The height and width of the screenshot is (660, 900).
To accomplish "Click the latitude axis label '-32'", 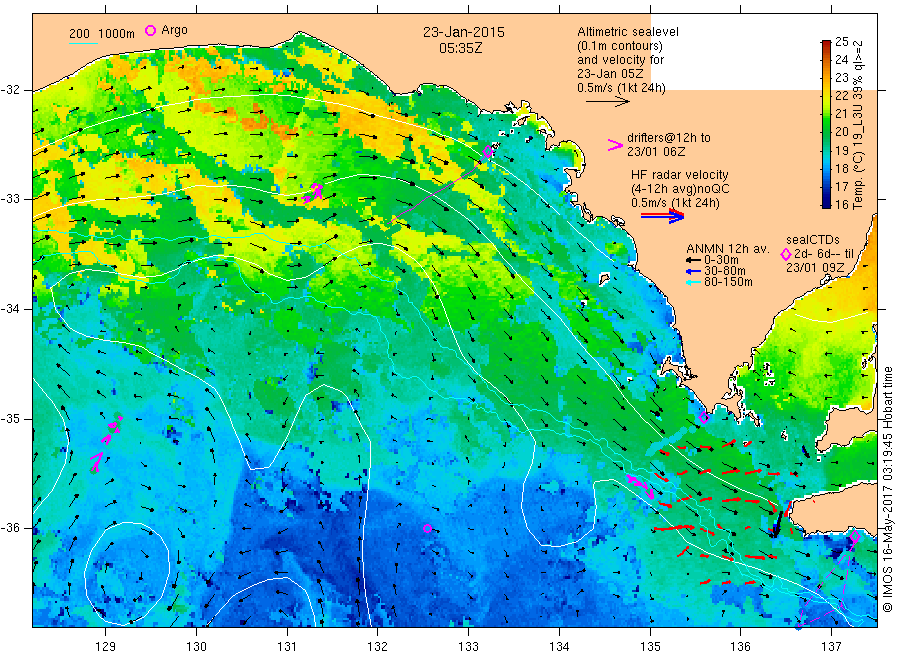I will [x=11, y=90].
